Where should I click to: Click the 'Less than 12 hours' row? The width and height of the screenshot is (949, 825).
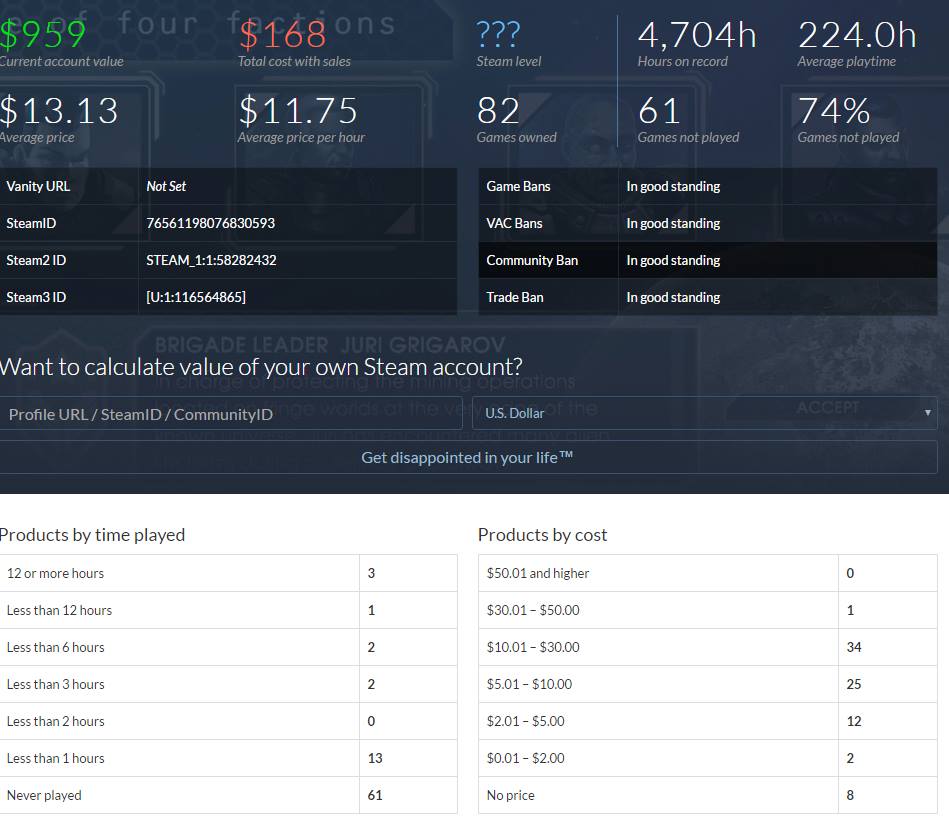(228, 610)
